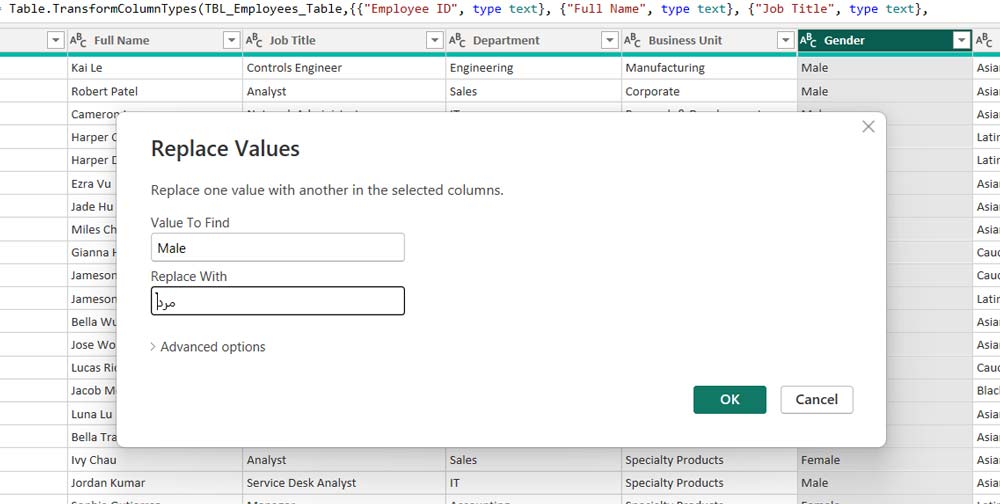Select the Business Unit column header
Viewport: 1000px width, 504px height.
coord(709,41)
